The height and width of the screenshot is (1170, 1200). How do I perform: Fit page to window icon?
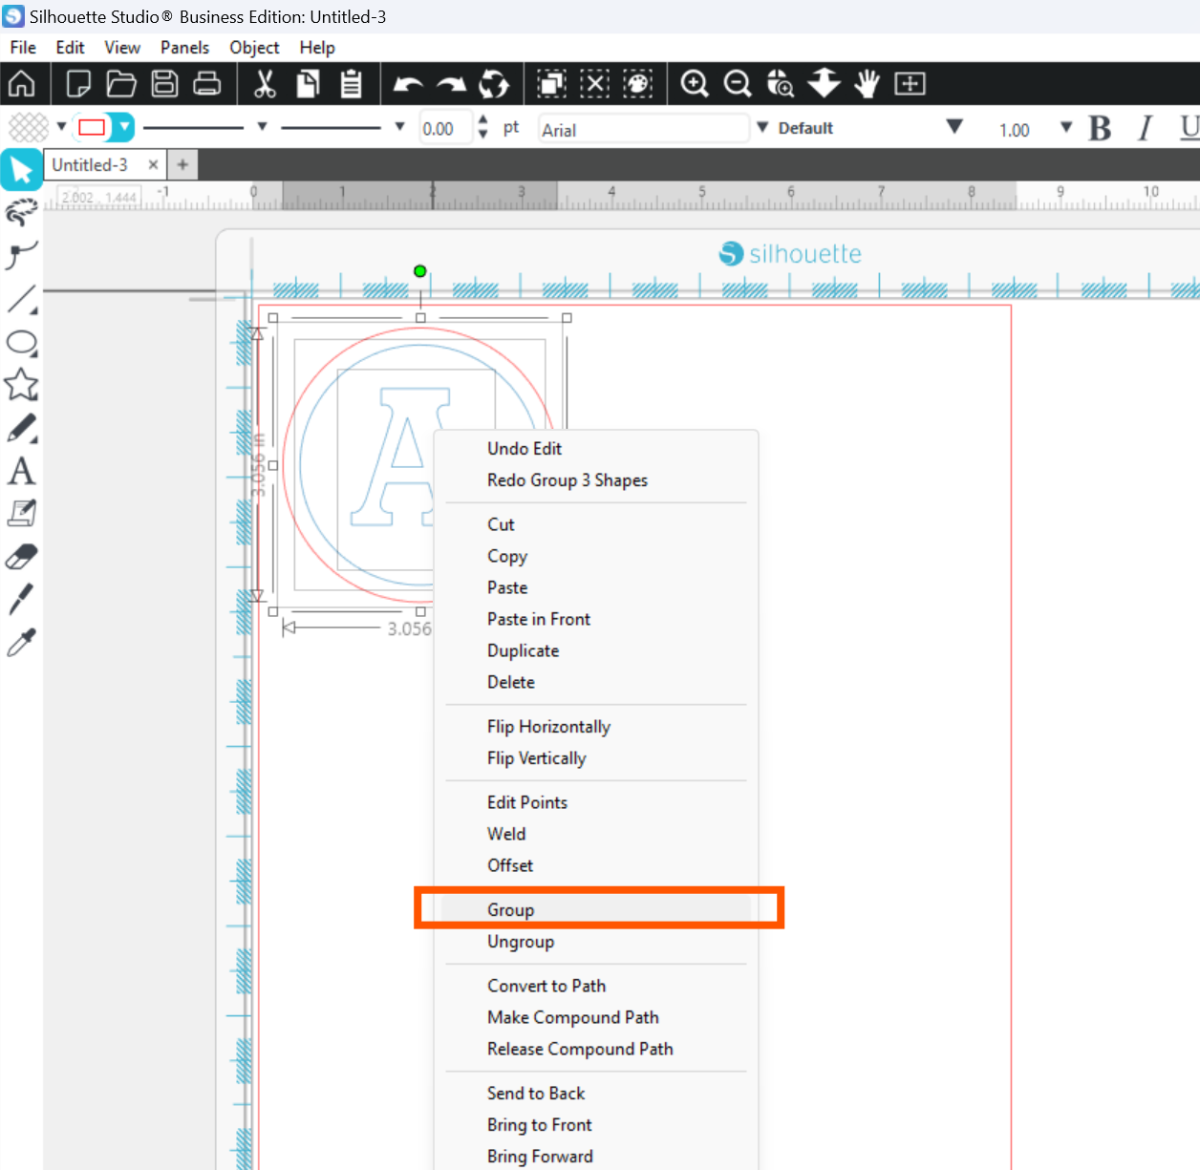coord(910,84)
